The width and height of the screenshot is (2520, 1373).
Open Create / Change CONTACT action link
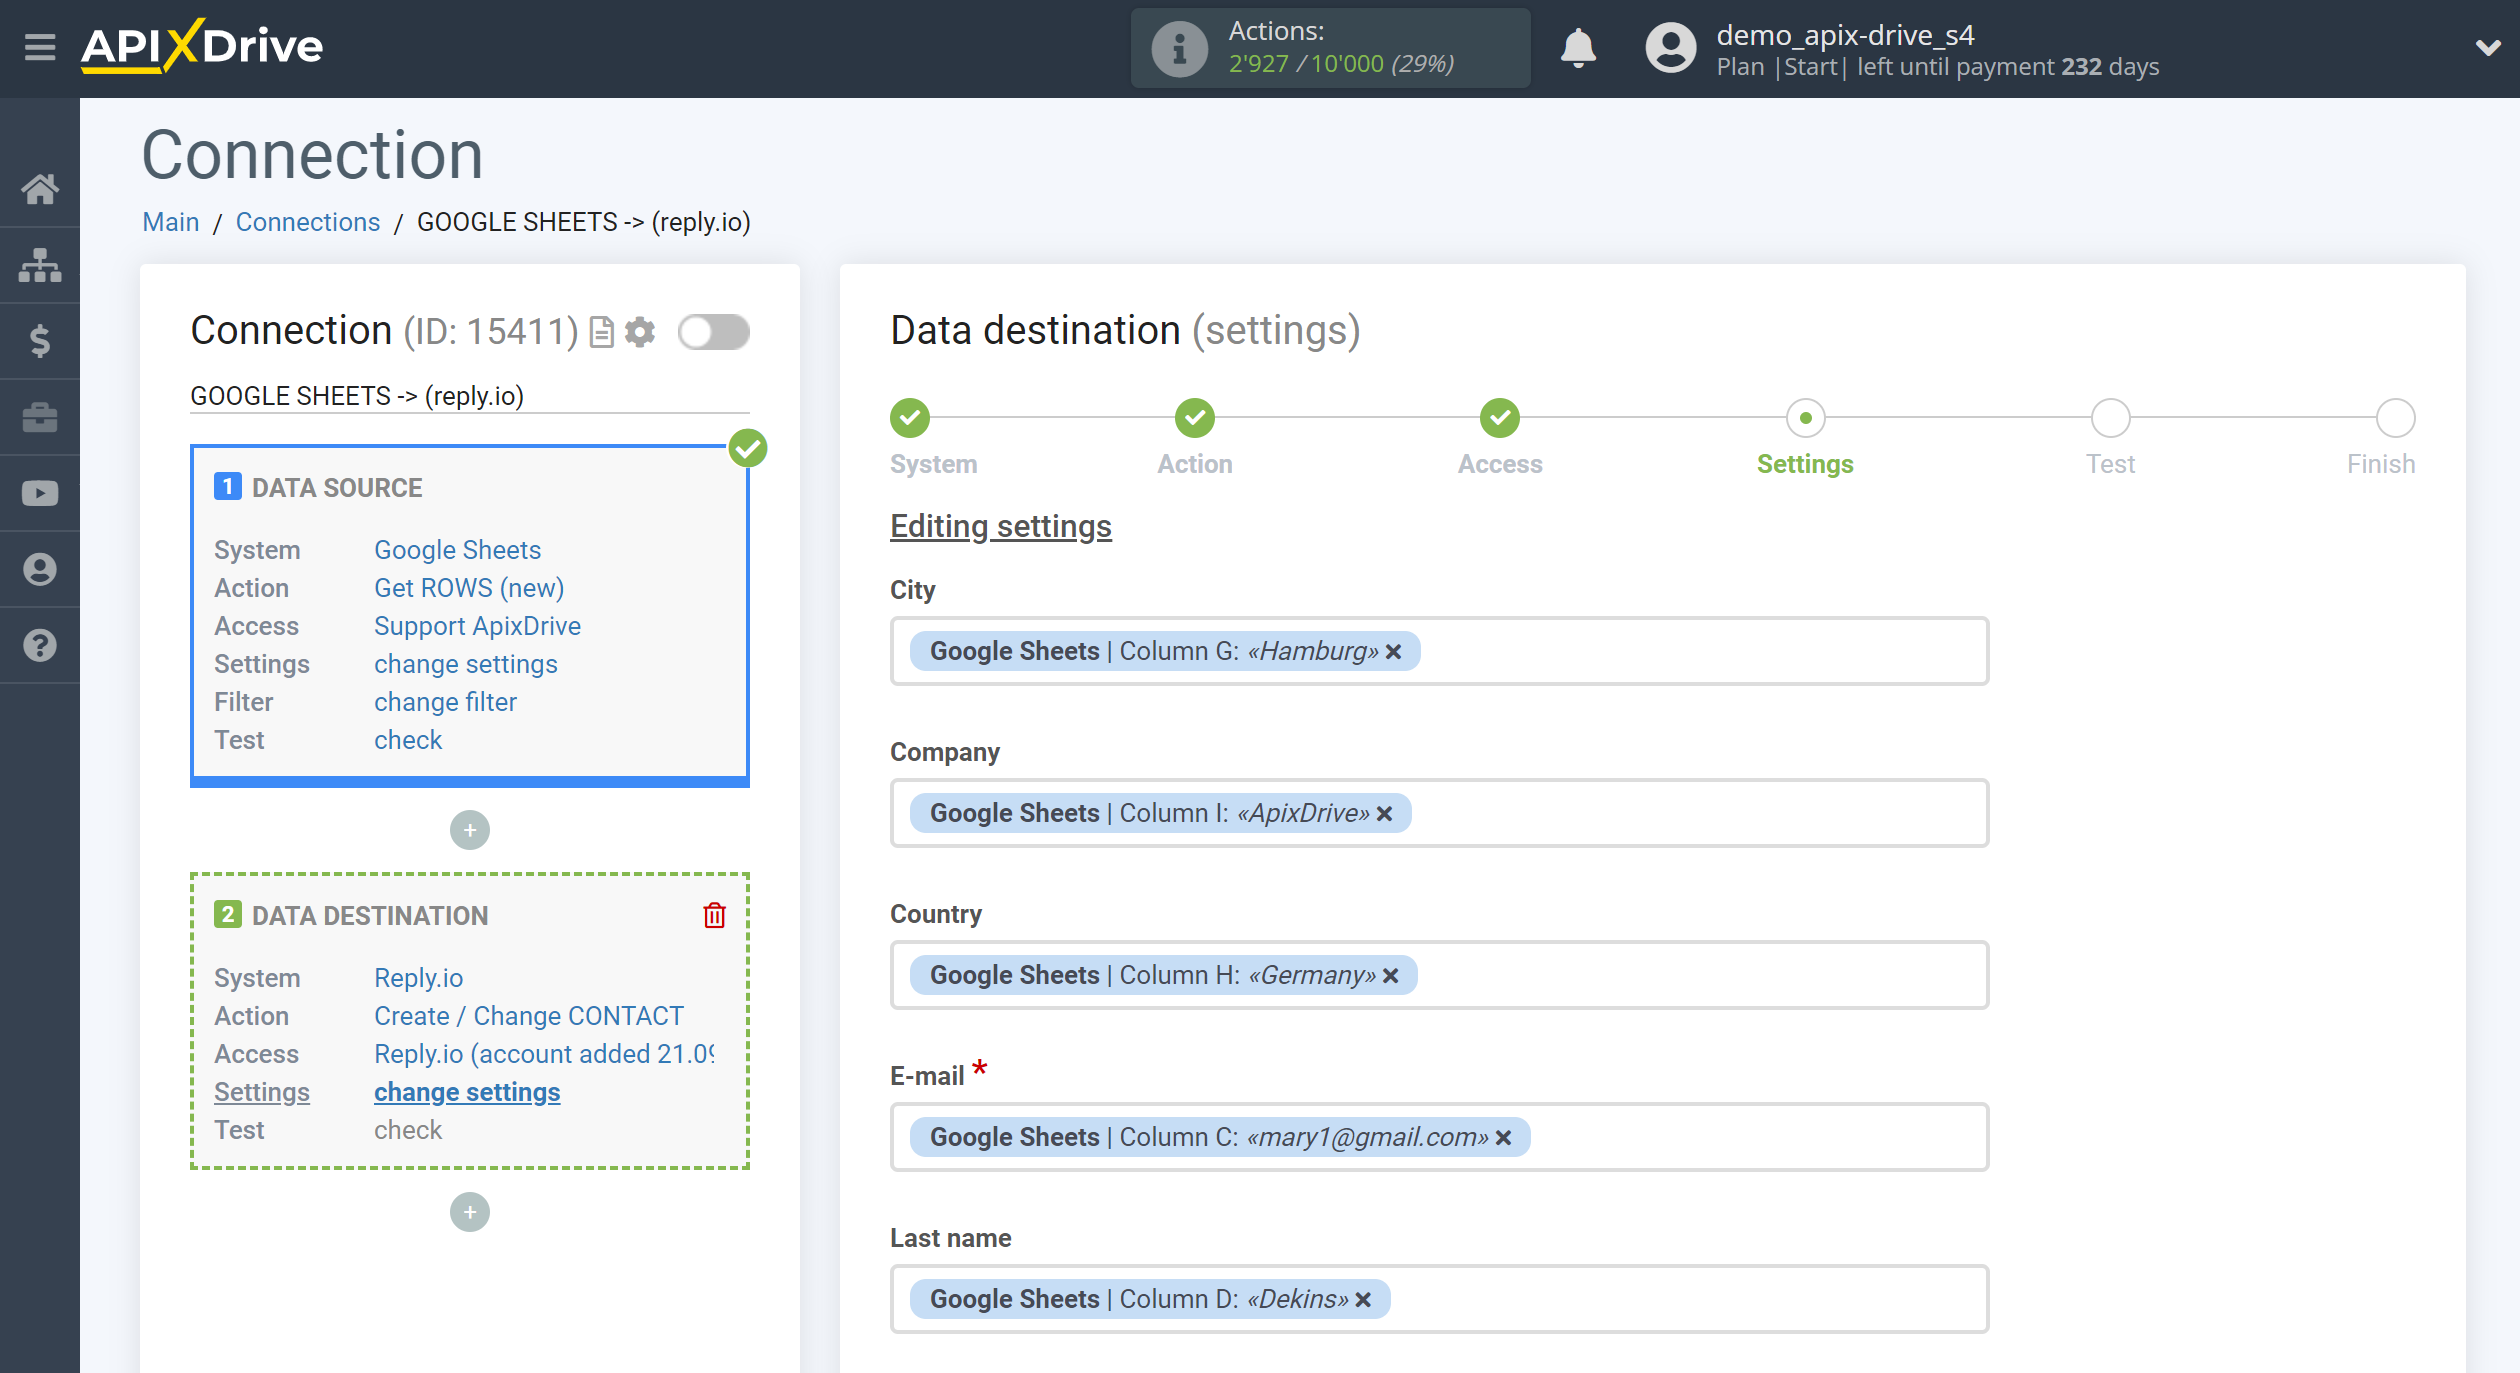click(529, 1016)
